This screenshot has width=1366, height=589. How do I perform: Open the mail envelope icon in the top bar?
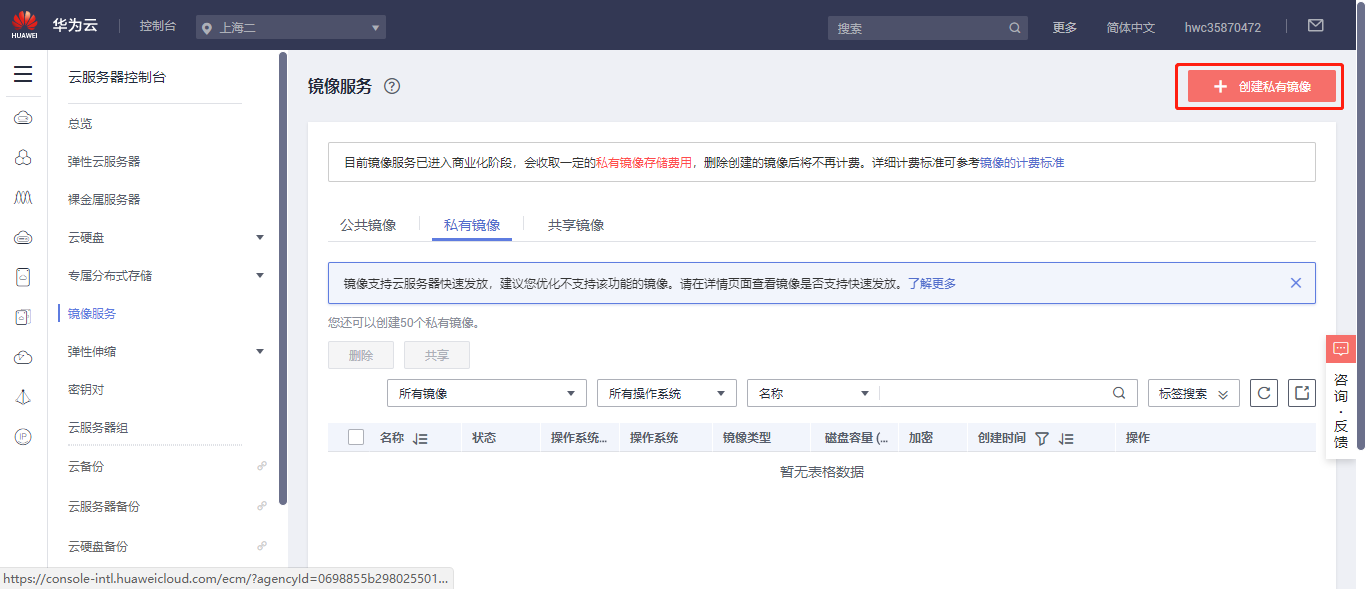click(1316, 26)
